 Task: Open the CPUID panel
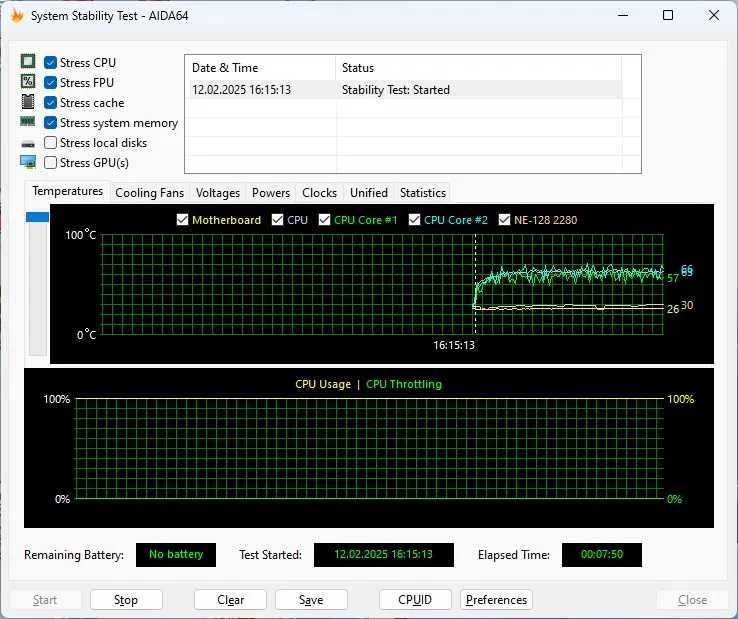click(x=415, y=600)
